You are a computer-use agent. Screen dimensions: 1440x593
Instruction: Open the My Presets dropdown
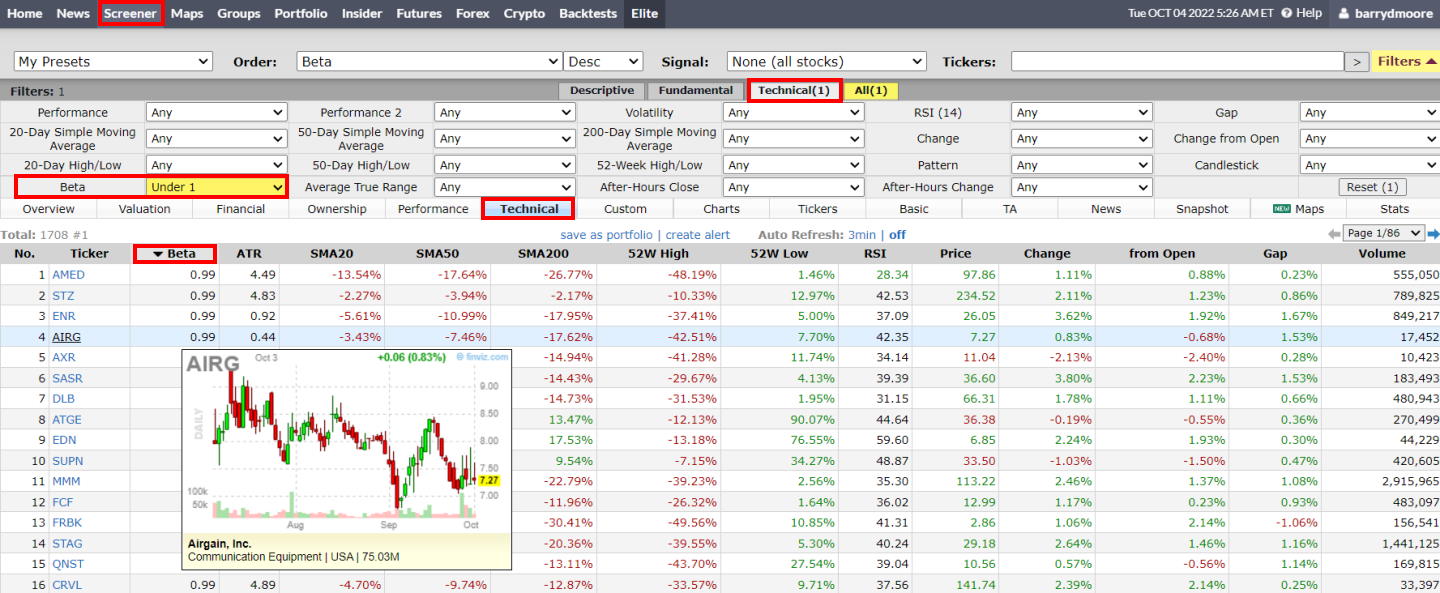pyautogui.click(x=112, y=60)
